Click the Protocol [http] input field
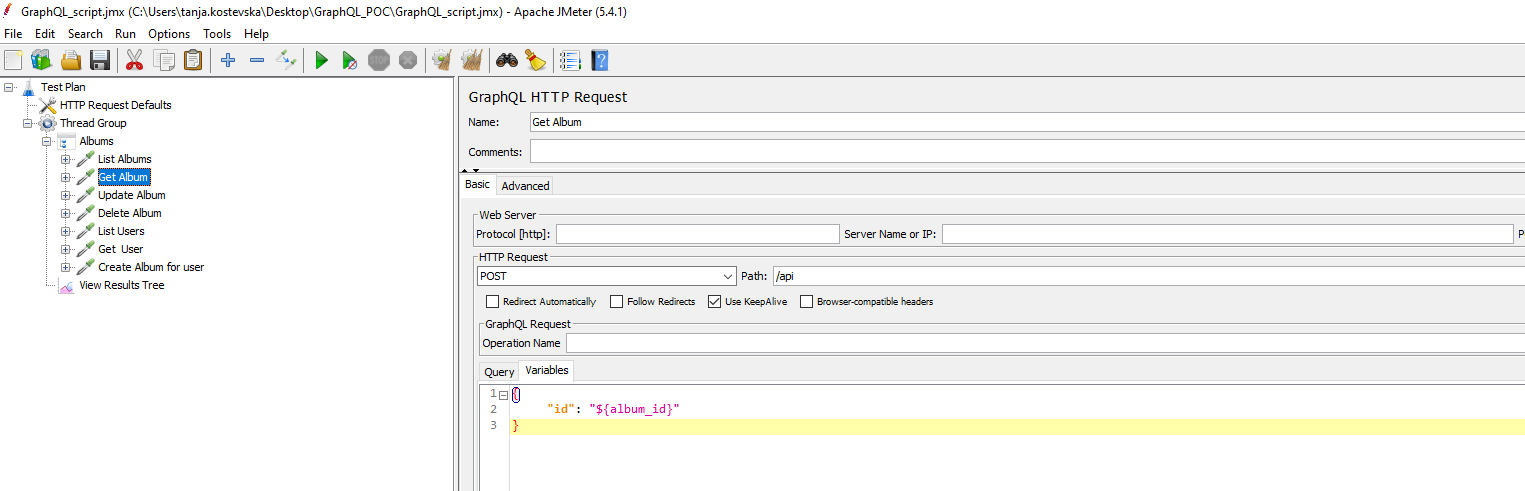The width and height of the screenshot is (1525, 491). [698, 234]
